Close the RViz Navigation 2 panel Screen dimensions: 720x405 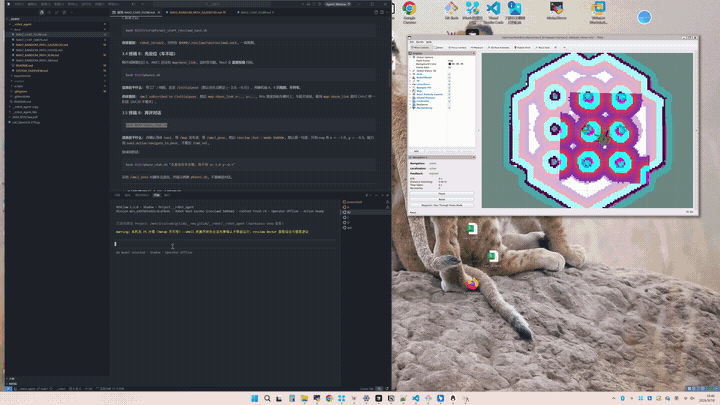click(x=474, y=157)
